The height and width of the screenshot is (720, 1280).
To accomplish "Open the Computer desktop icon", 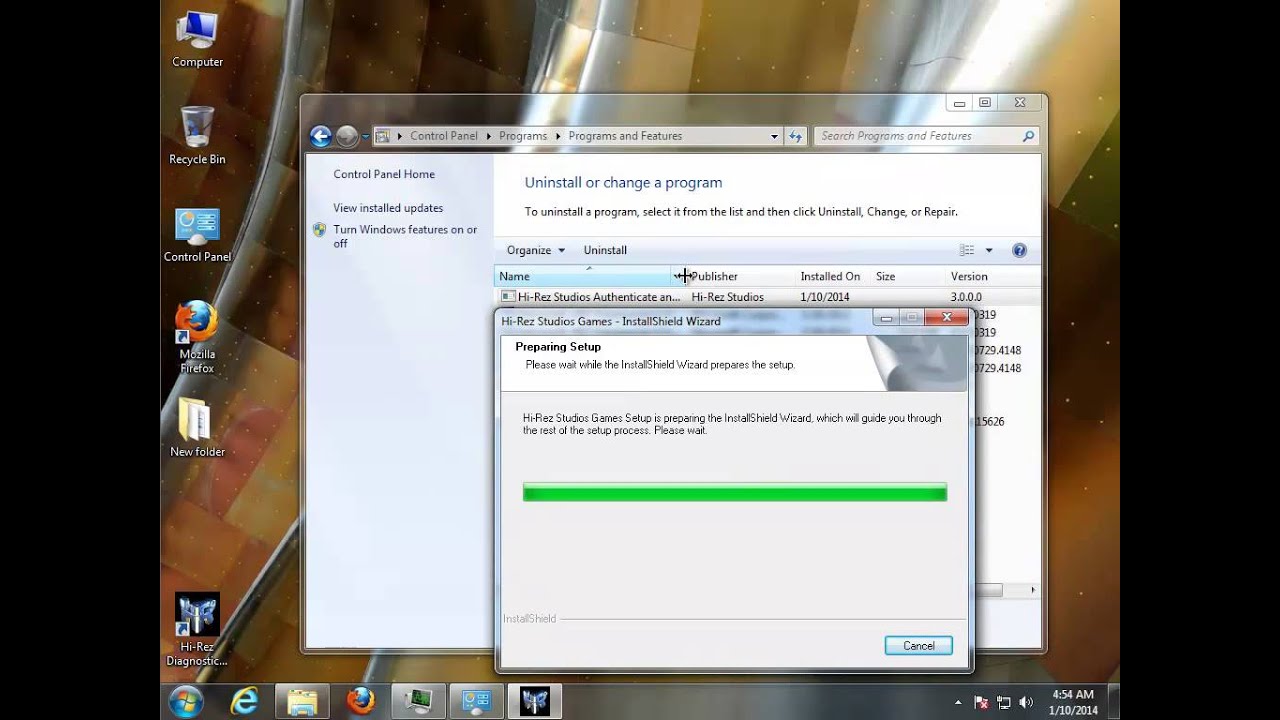I will click(197, 40).
